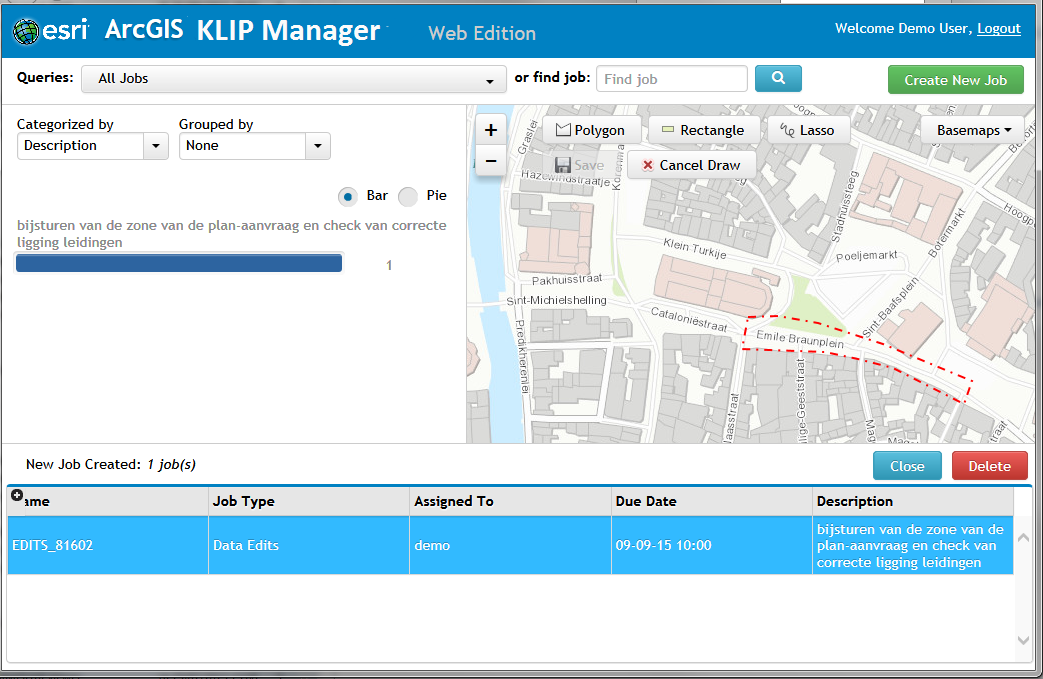Click Cancel Draw button
The width and height of the screenshot is (1043, 679).
692,165
